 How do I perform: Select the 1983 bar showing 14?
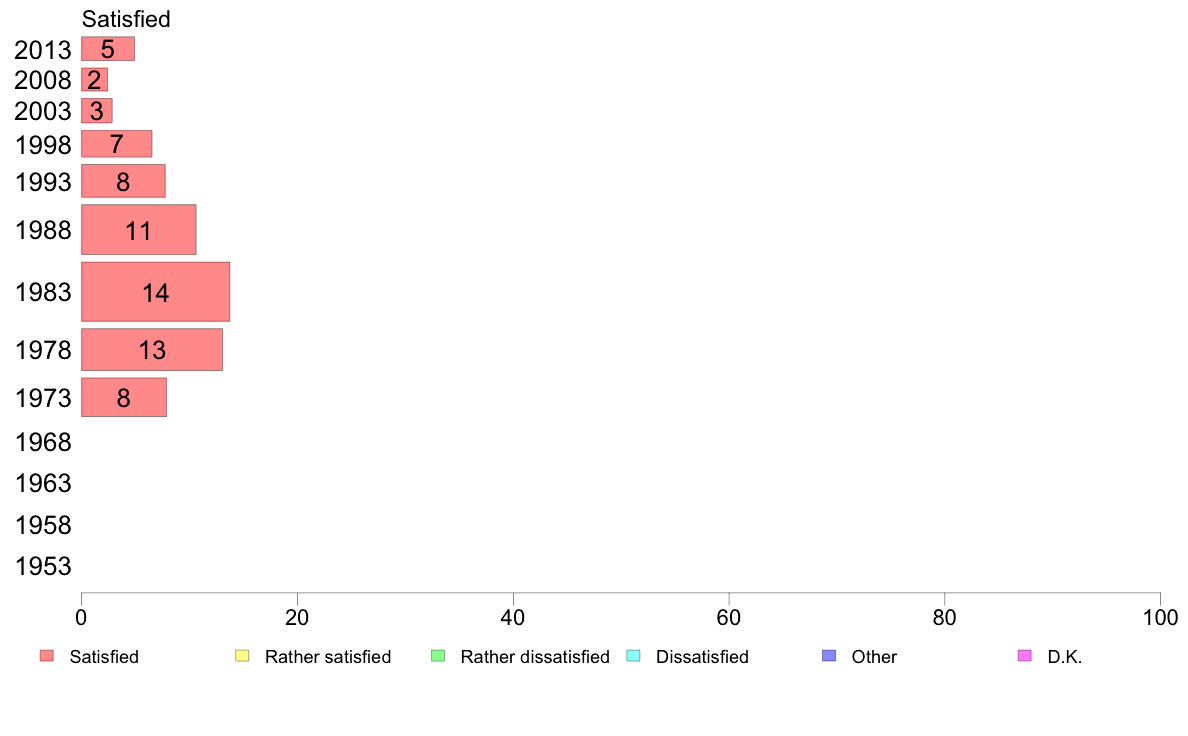(x=155, y=292)
